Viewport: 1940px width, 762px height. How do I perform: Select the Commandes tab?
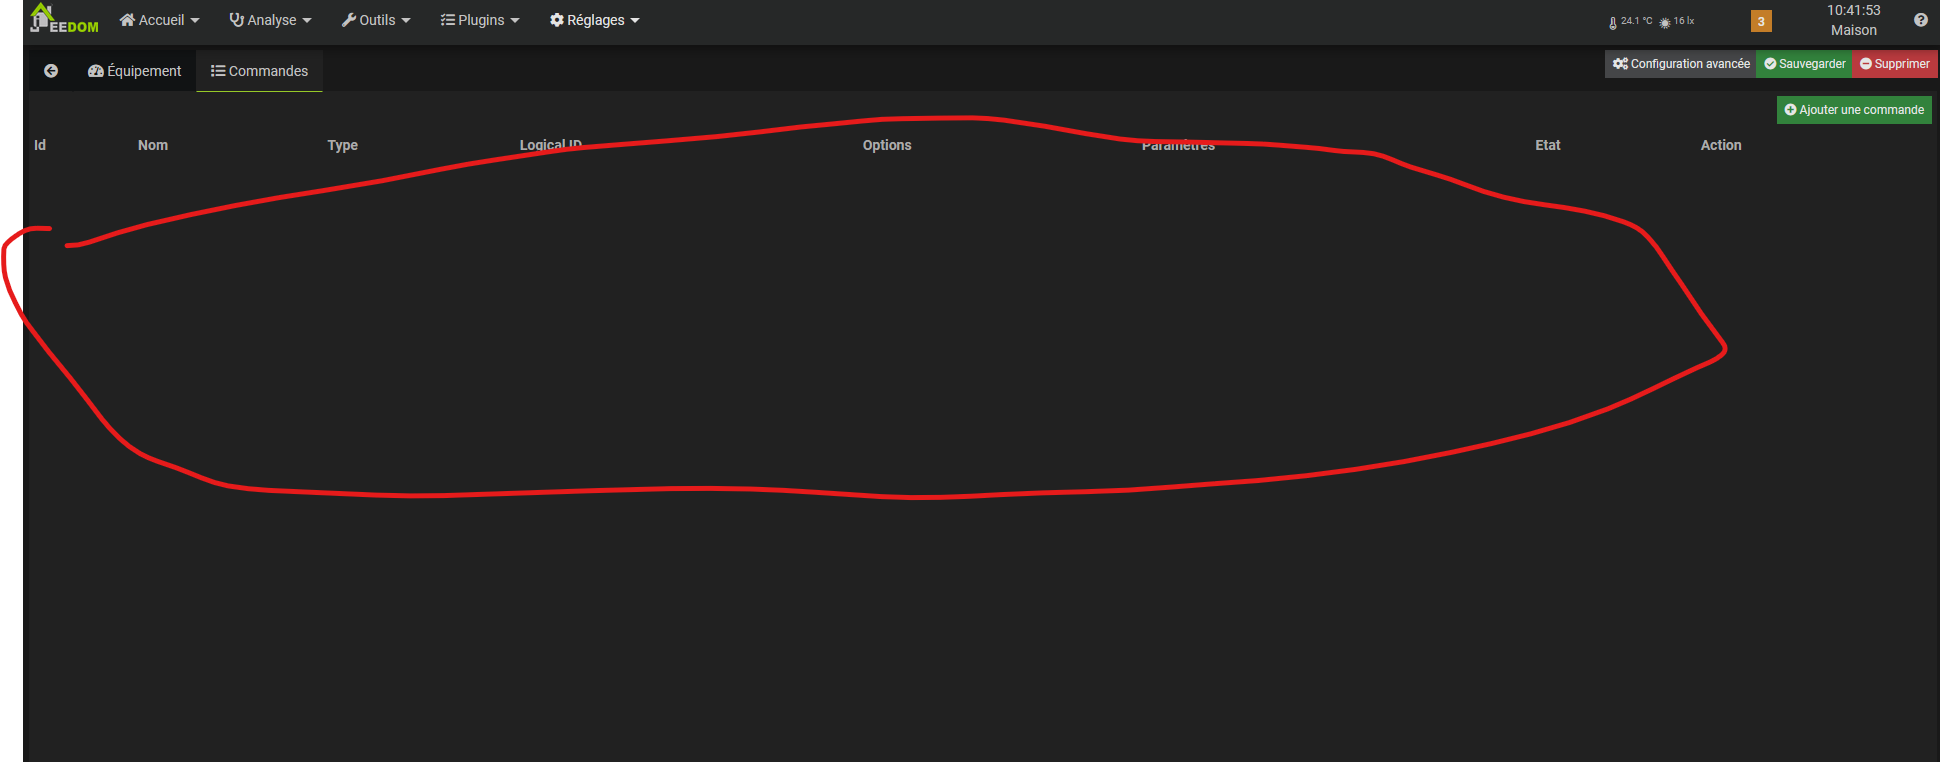[260, 71]
